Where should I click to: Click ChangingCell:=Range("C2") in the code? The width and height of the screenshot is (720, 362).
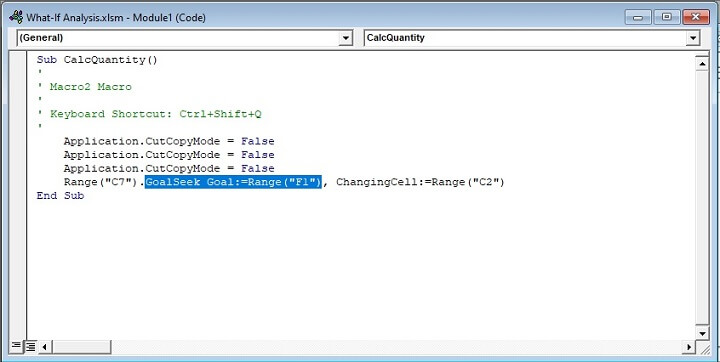pos(420,182)
